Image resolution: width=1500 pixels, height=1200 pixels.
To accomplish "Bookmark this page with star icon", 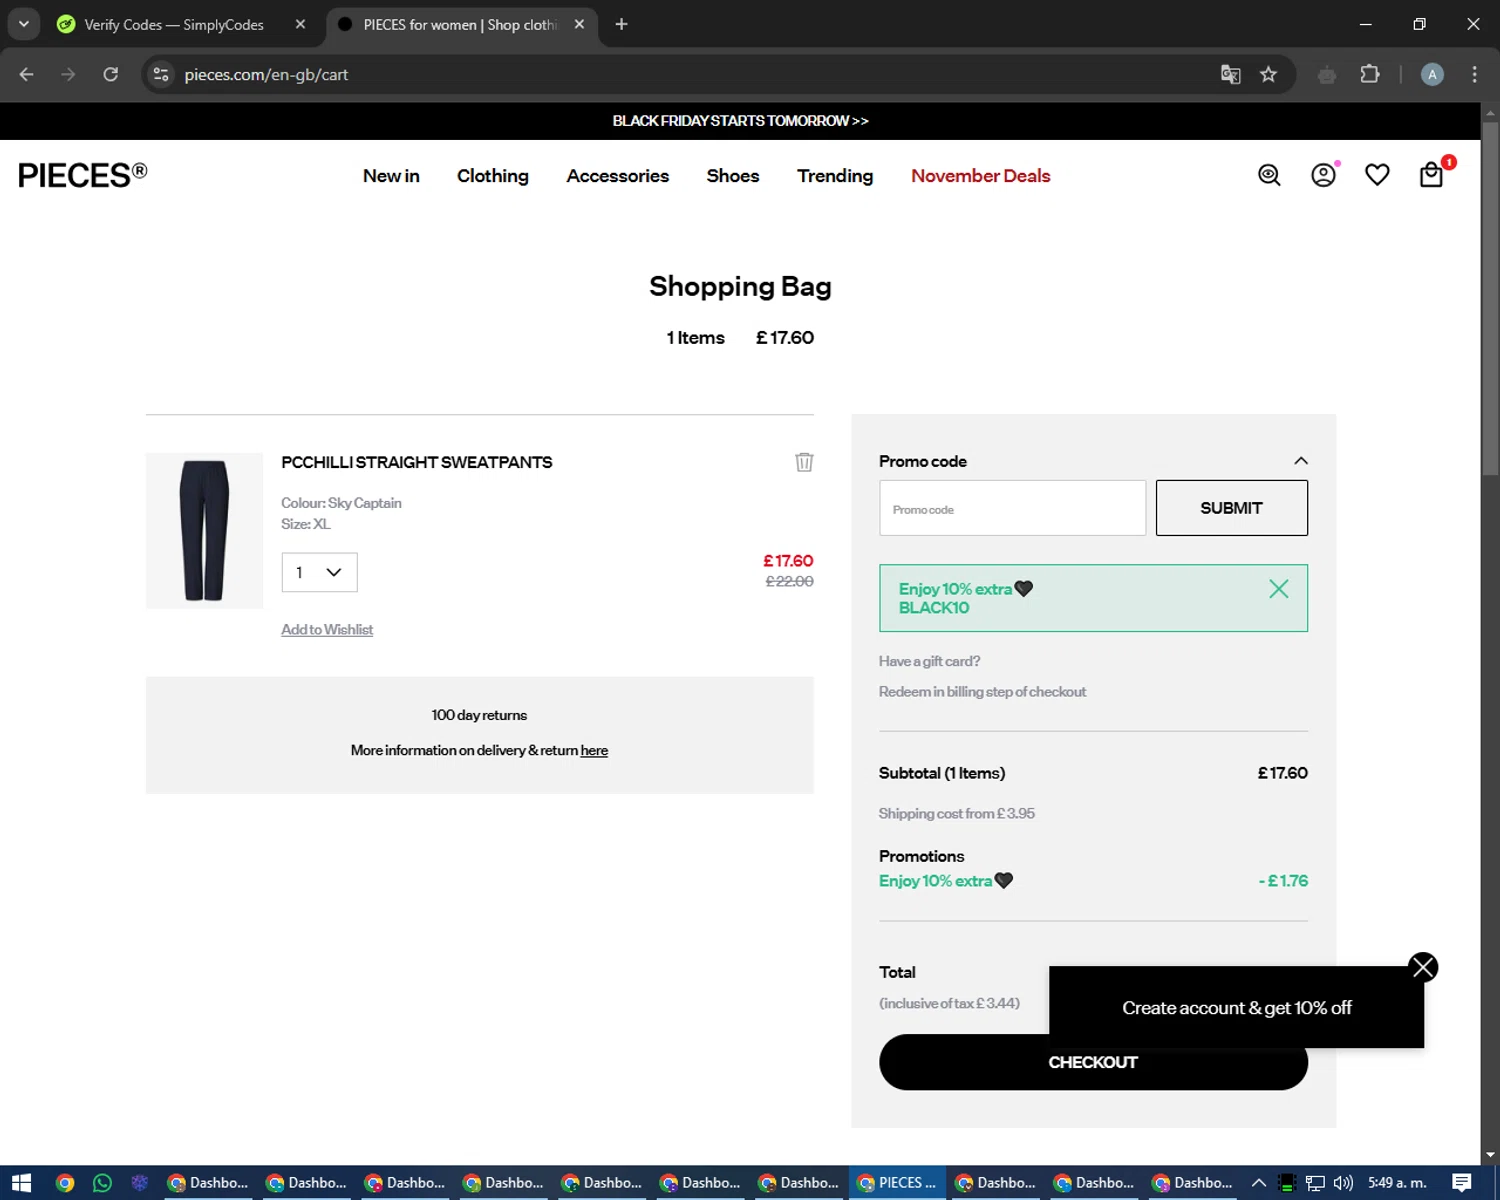I will click(1268, 74).
